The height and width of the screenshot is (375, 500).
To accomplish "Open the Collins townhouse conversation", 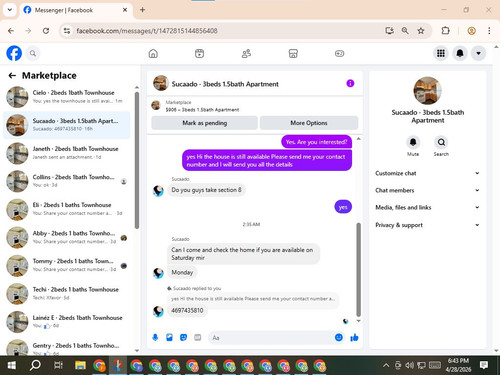I will tap(67, 181).
